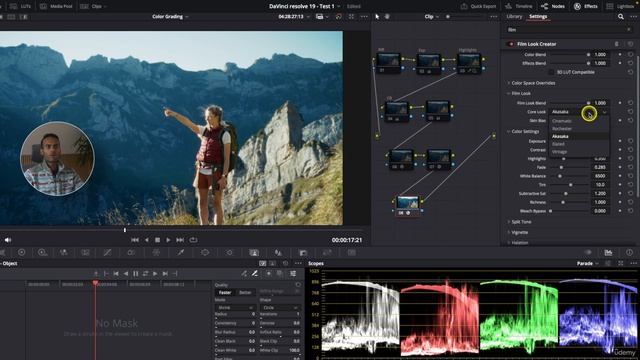Open the Effects panel in top bar

pyautogui.click(x=586, y=6)
